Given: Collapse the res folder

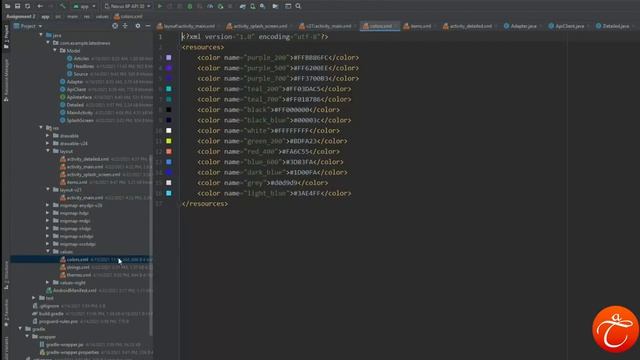Looking at the screenshot, I should coord(41,128).
